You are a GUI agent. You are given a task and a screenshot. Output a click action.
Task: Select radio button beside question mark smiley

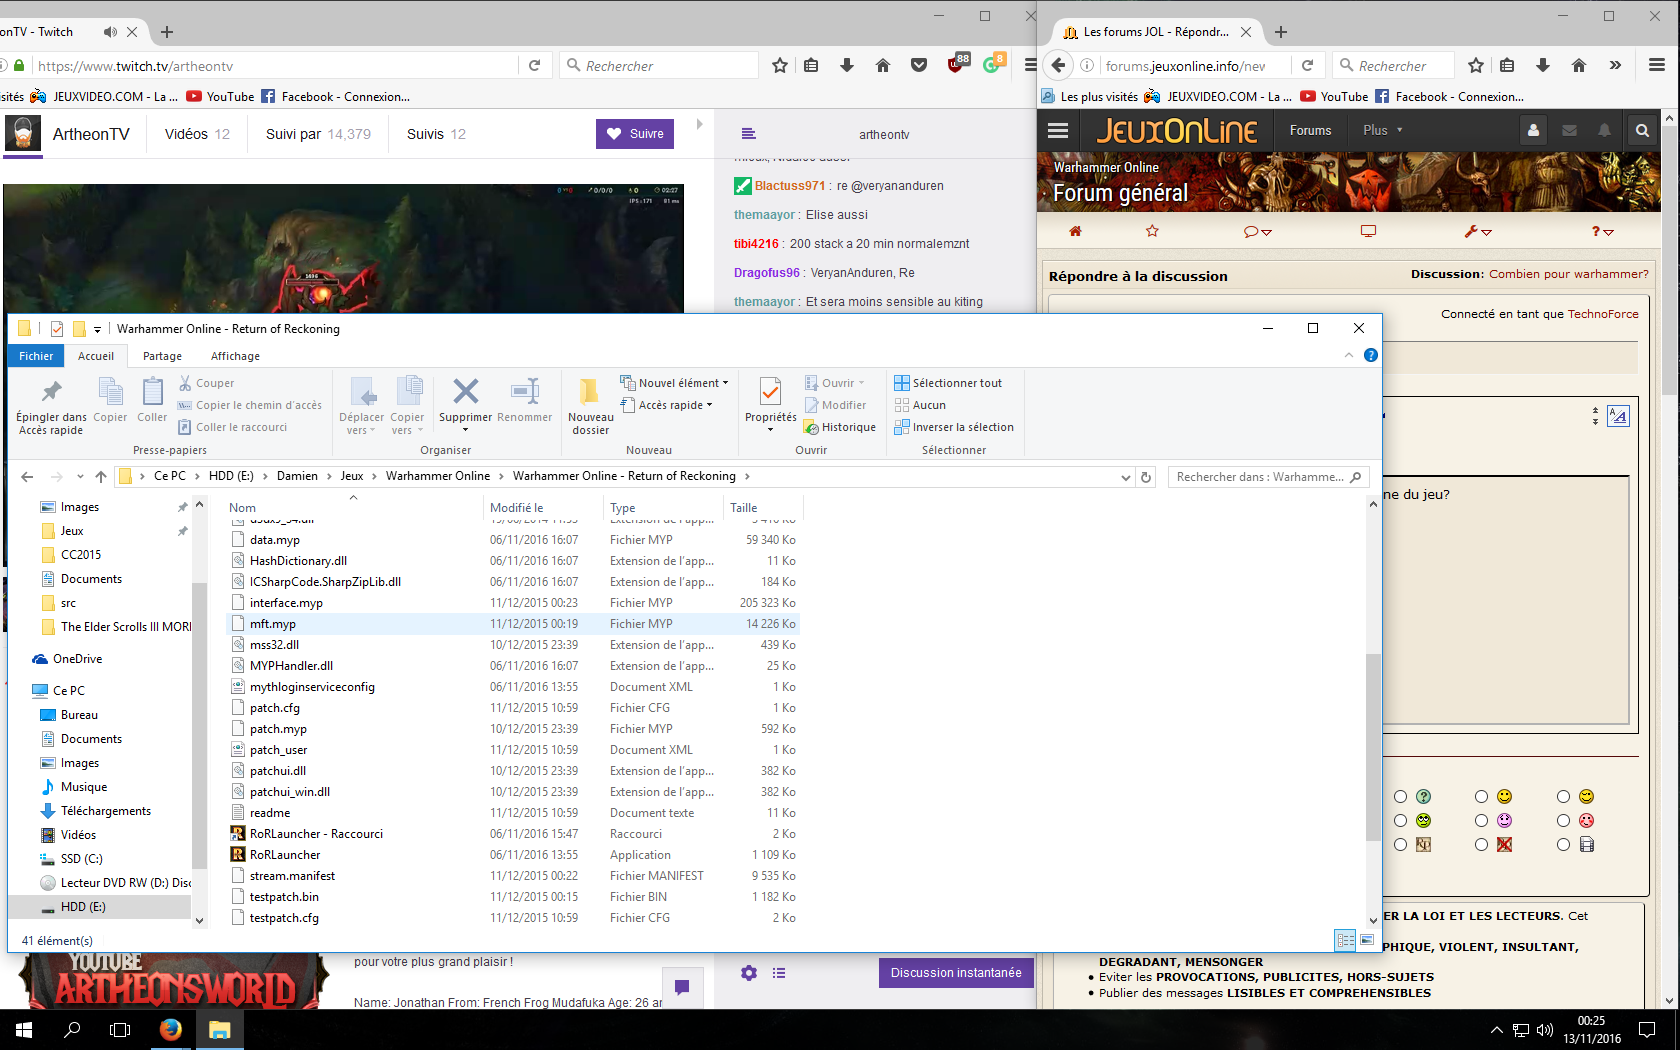[1400, 797]
